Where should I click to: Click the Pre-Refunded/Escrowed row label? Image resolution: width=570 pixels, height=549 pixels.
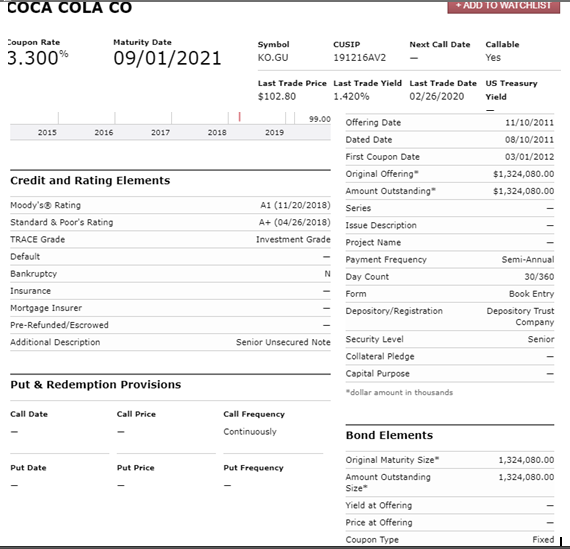[x=59, y=325]
